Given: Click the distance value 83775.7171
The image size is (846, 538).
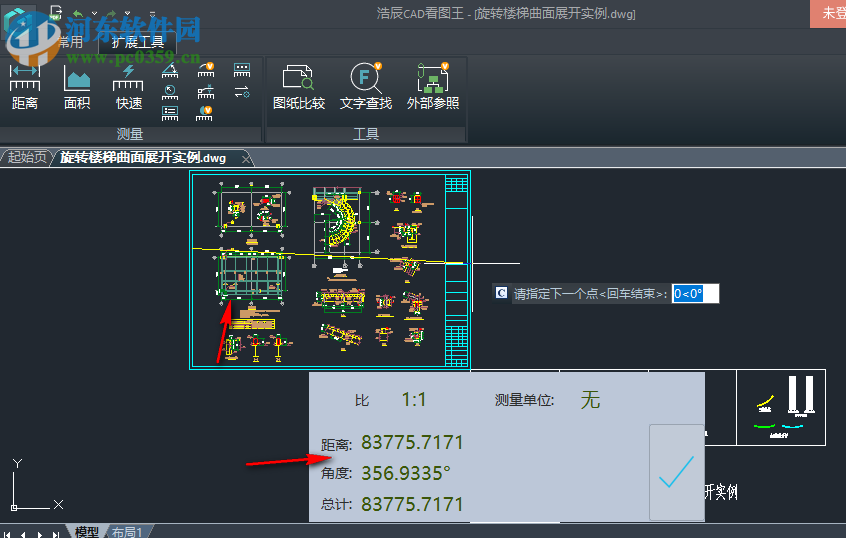Looking at the screenshot, I should (412, 442).
